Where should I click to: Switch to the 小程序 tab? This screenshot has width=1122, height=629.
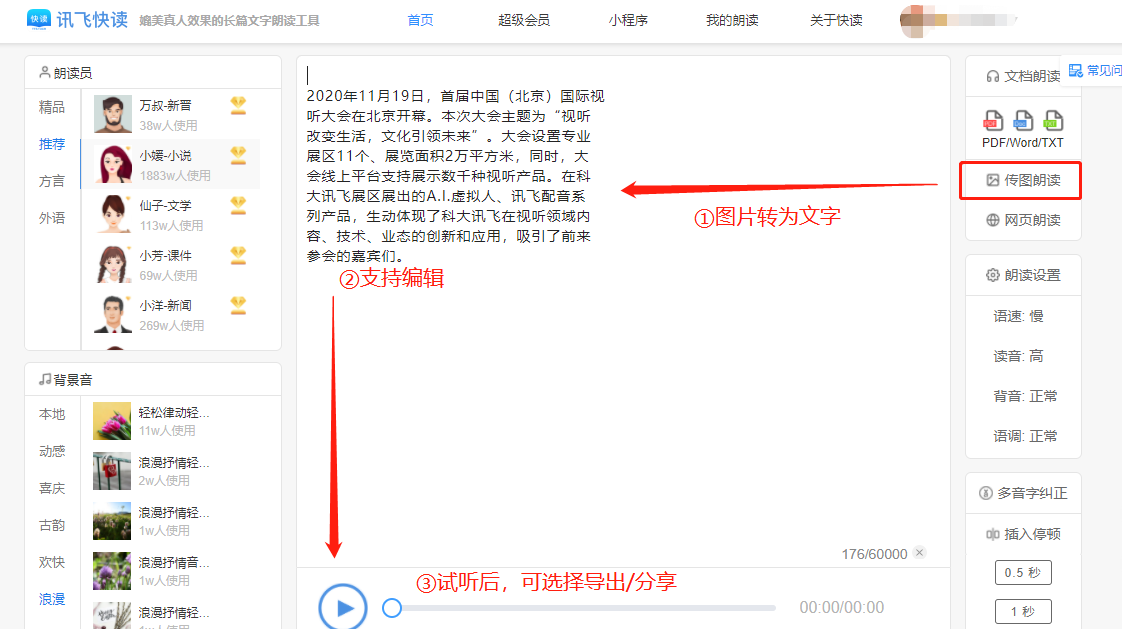pyautogui.click(x=628, y=20)
